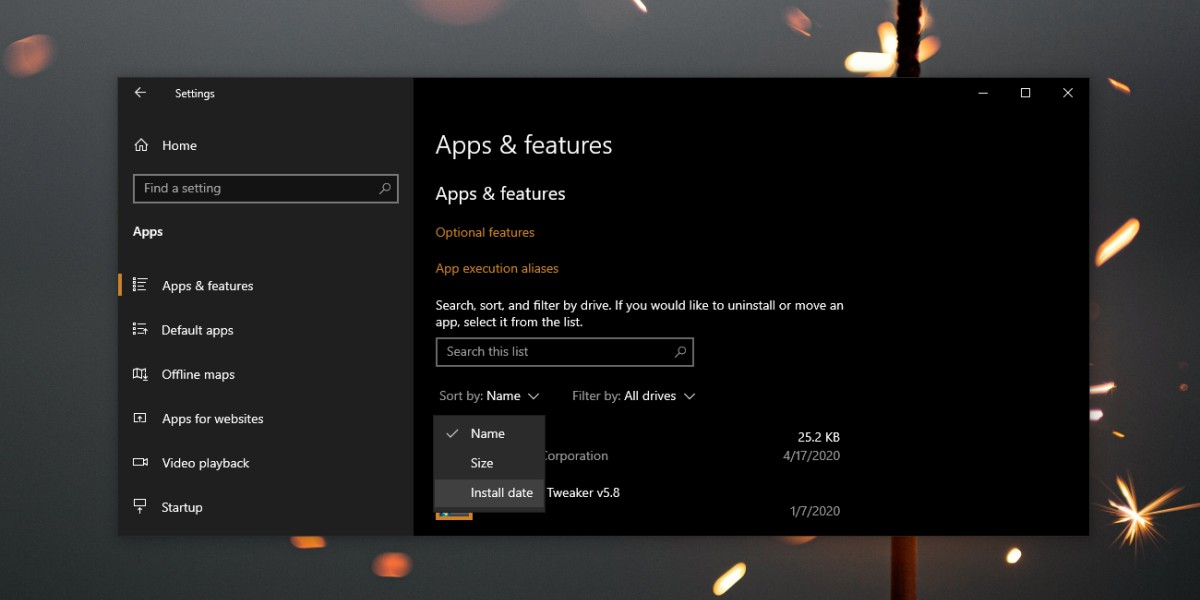
Task: Click the 1/7/2020 install date
Action: [815, 511]
